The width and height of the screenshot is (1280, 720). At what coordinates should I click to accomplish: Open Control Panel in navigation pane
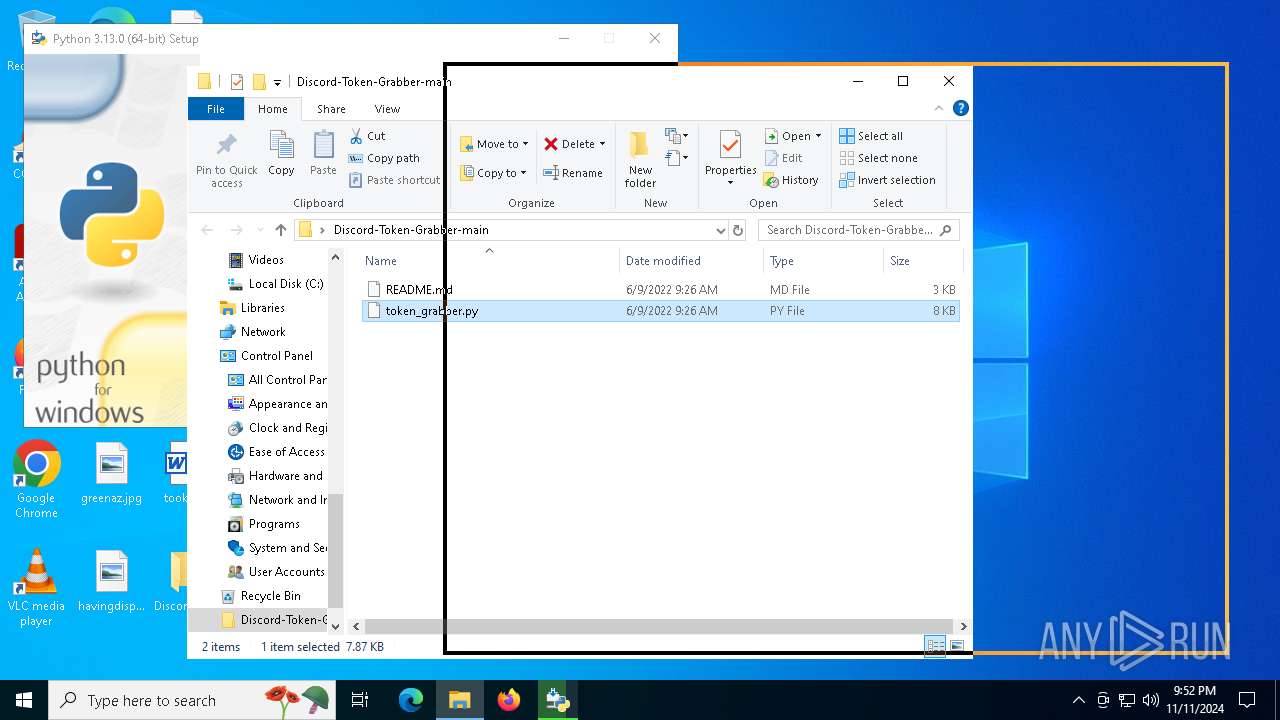click(267, 356)
